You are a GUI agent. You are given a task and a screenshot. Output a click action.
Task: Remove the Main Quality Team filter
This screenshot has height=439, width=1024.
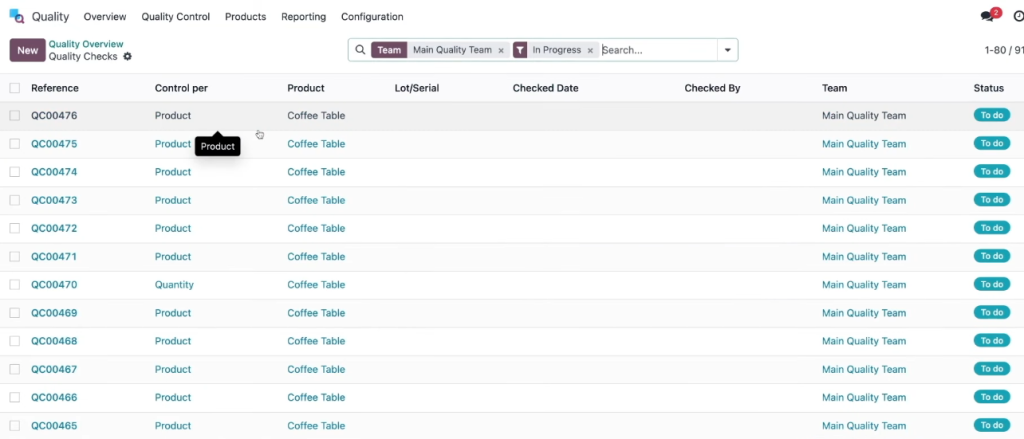[501, 50]
